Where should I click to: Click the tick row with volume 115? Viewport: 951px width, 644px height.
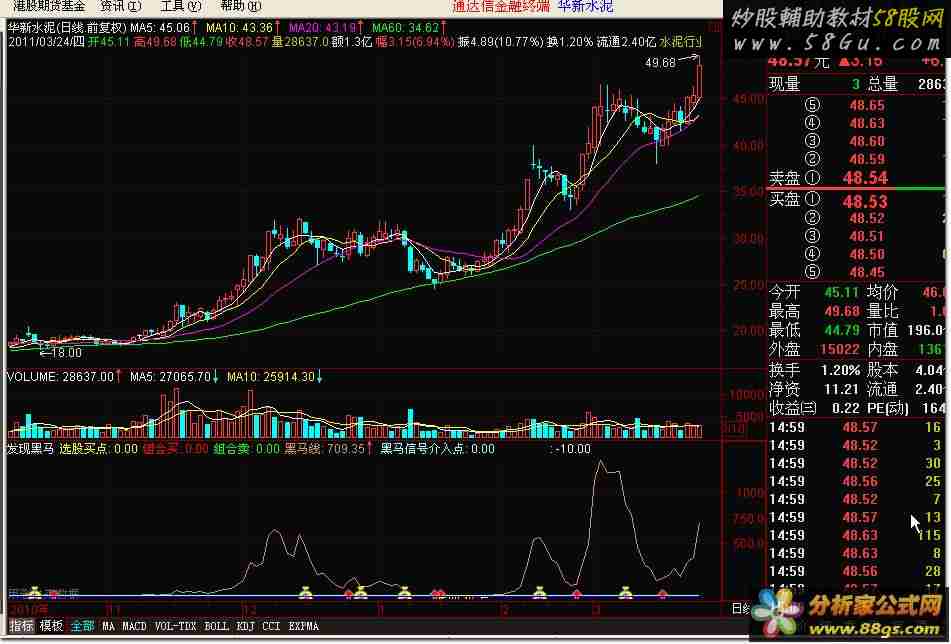tap(855, 535)
